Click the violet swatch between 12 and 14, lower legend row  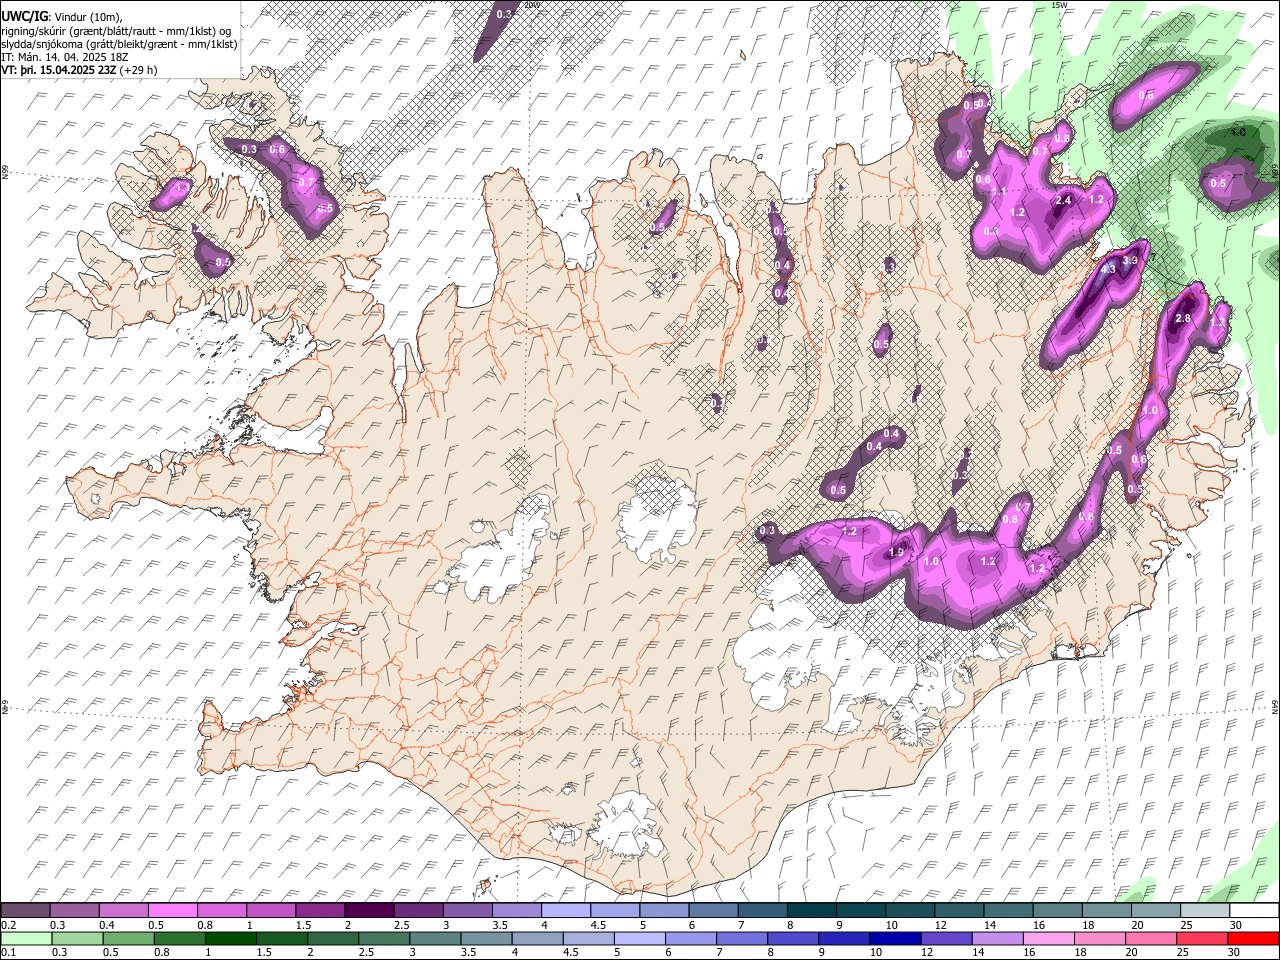(946, 939)
